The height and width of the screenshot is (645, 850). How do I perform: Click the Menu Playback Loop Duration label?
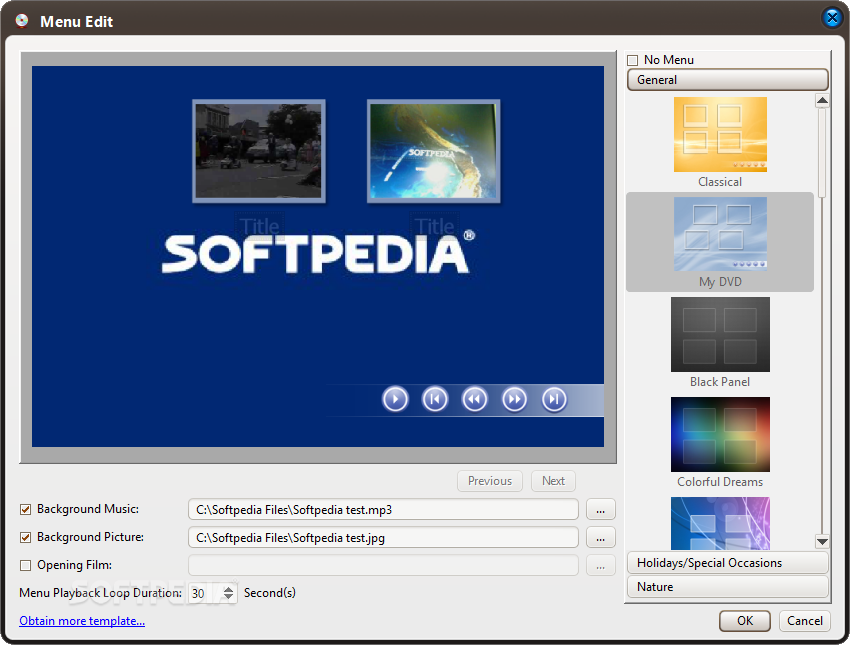100,593
